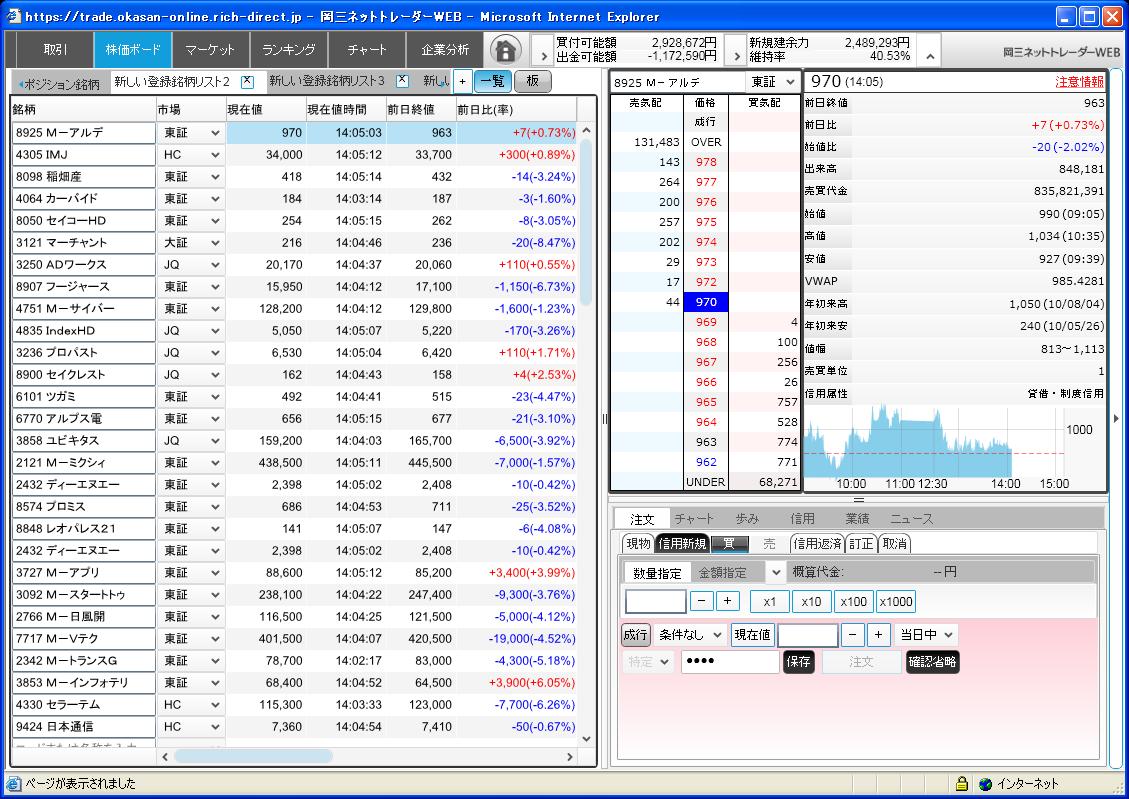Image resolution: width=1129 pixels, height=799 pixels.
Task: Click the quantity input field
Action: 655,601
